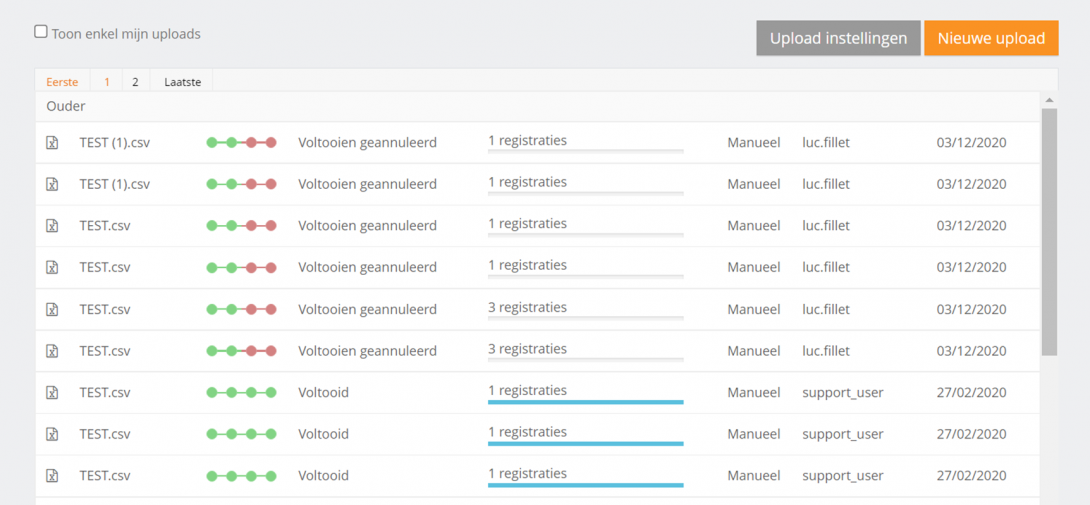Click the file icon of the last visible TEST.csv row

click(x=52, y=476)
